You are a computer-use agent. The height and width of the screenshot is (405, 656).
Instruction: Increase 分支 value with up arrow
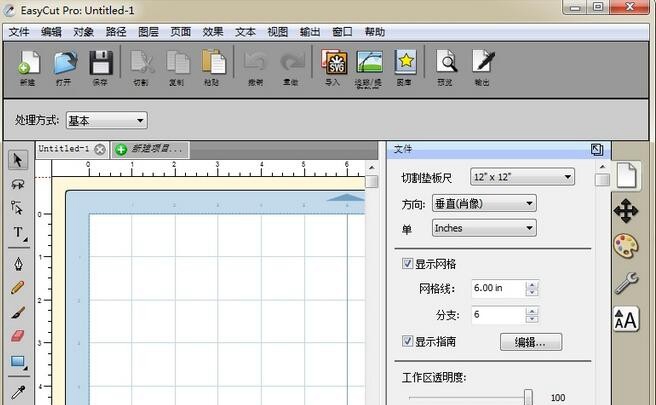point(532,311)
